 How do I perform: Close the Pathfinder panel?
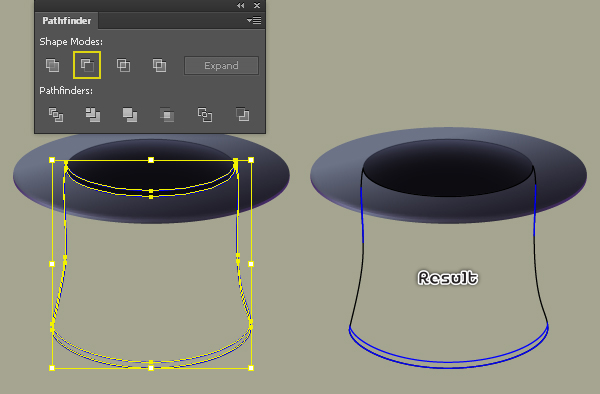tap(257, 5)
